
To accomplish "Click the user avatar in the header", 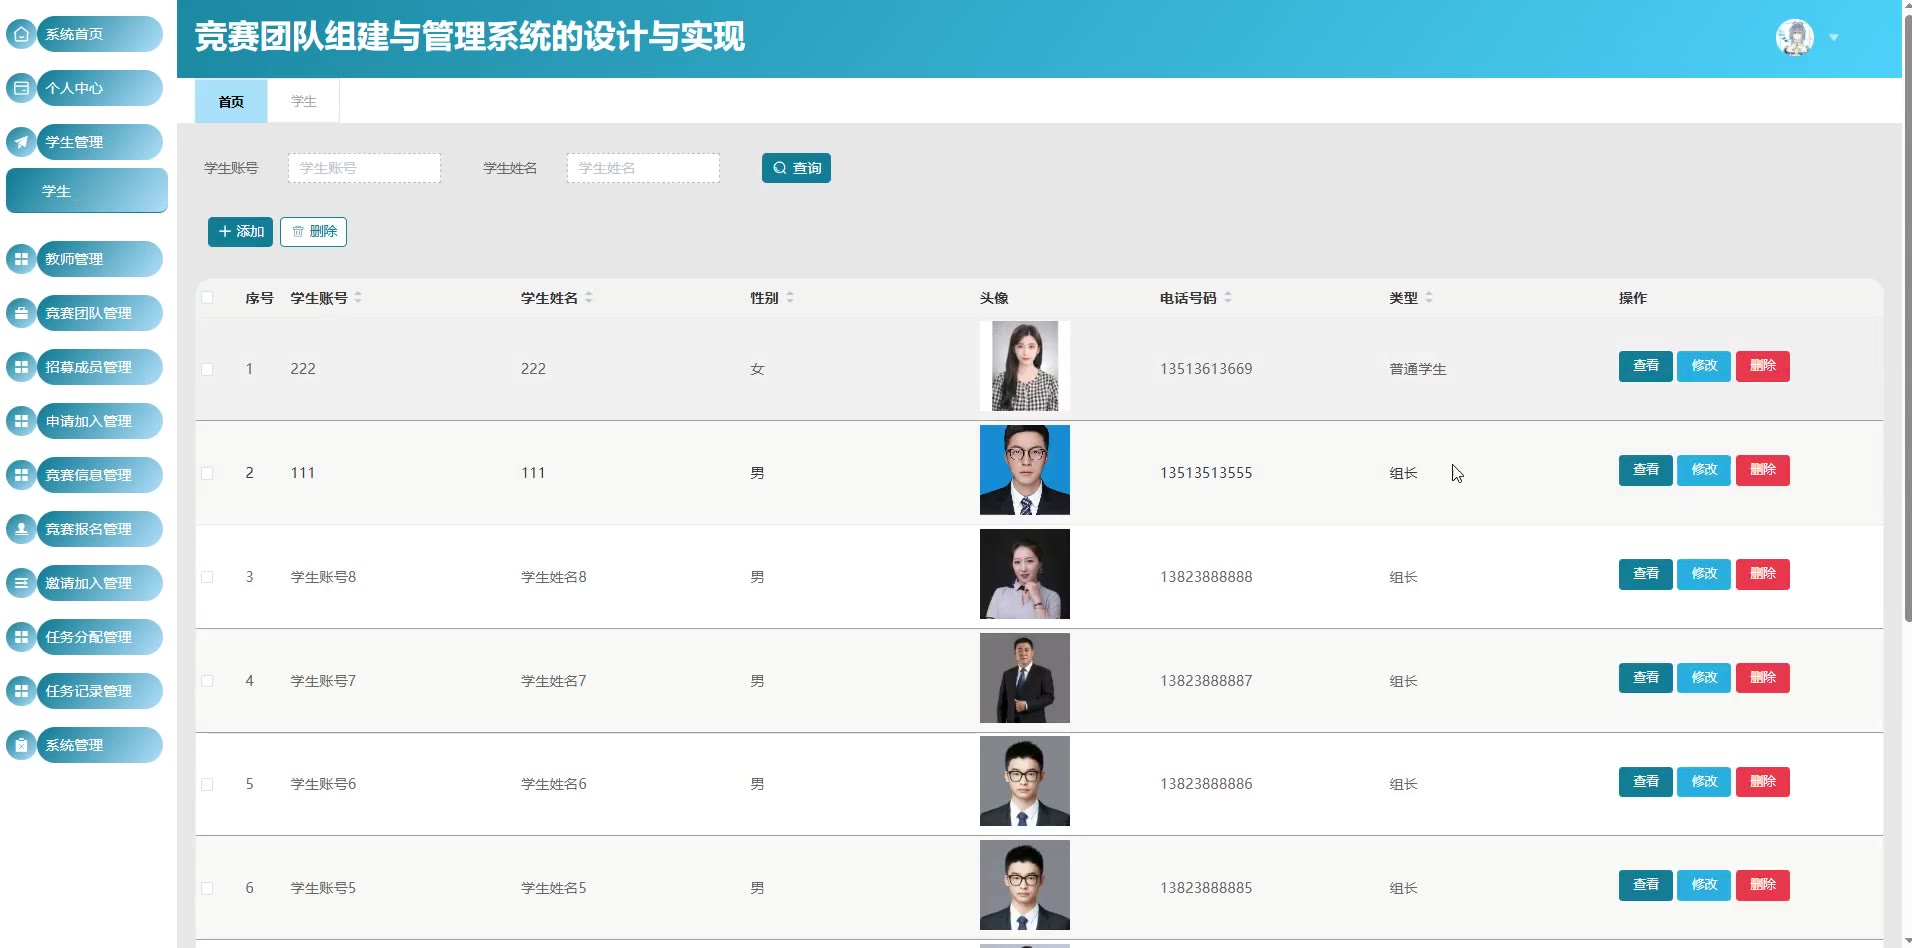I will coord(1794,38).
